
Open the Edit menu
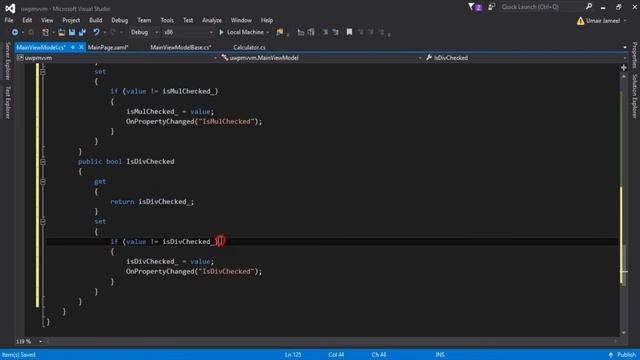(27, 20)
